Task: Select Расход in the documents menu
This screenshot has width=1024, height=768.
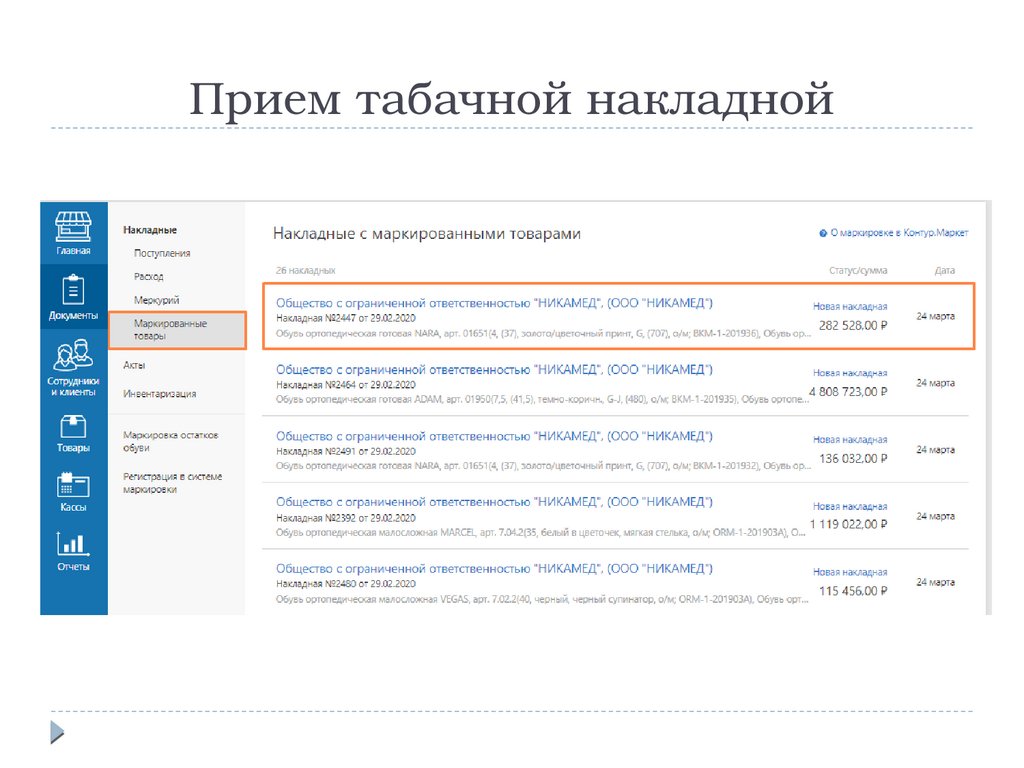Action: click(x=149, y=277)
